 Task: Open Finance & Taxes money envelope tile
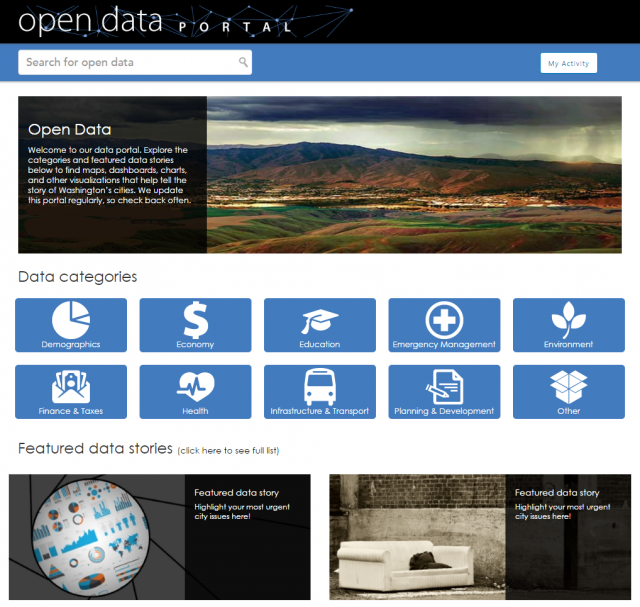point(71,392)
